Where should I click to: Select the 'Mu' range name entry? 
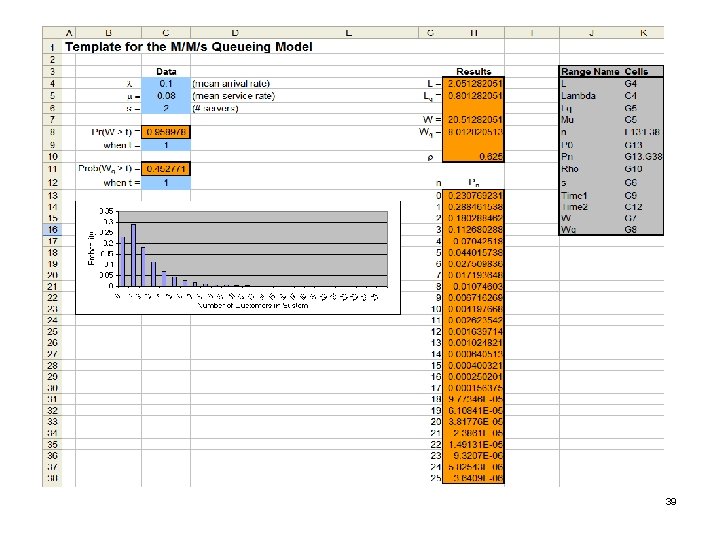point(568,120)
